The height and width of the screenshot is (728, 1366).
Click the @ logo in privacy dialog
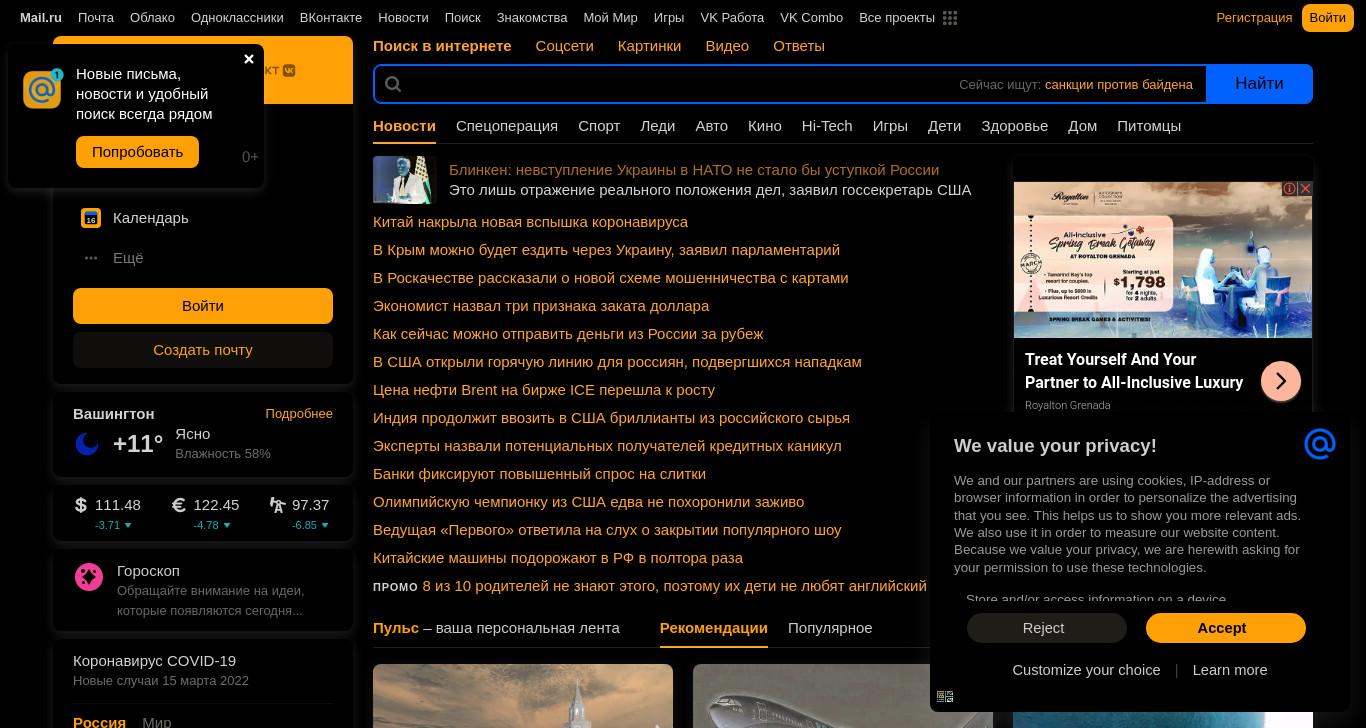coord(1320,444)
